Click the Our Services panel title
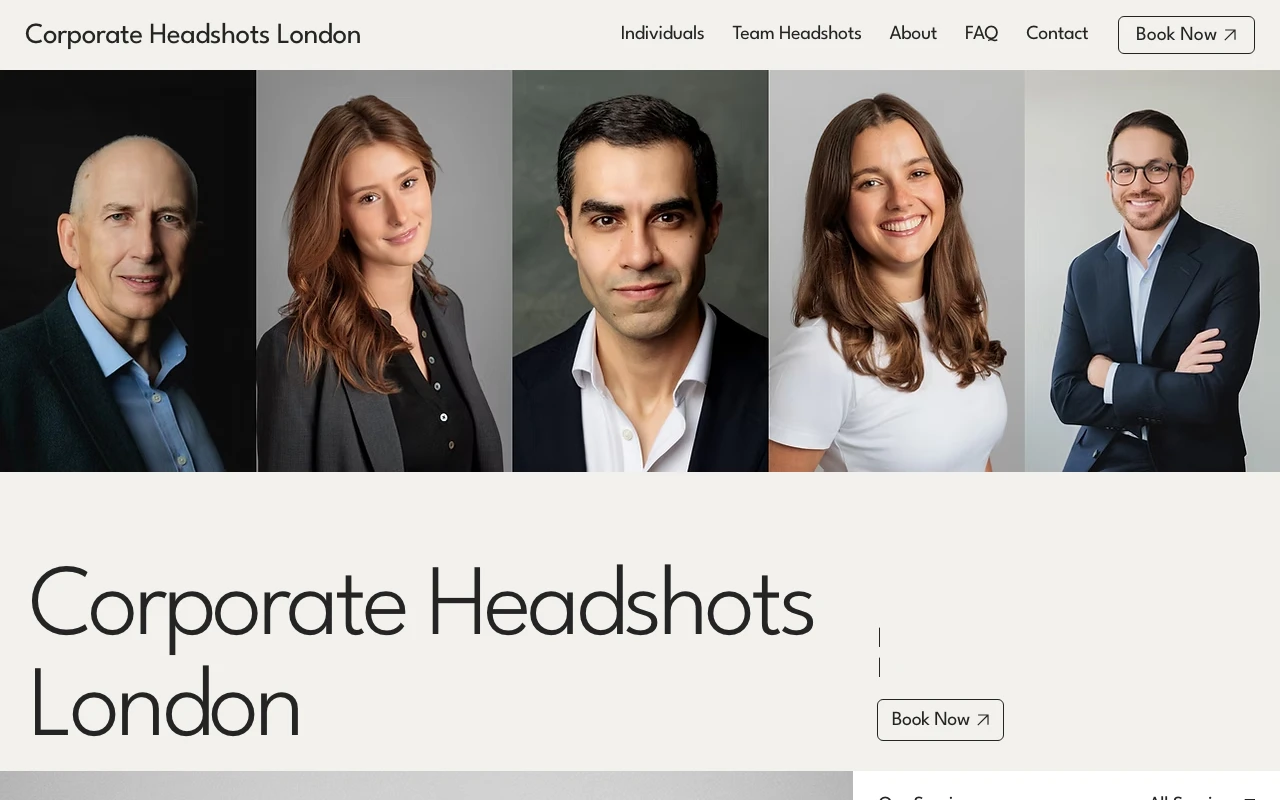The width and height of the screenshot is (1280, 800). point(920,797)
